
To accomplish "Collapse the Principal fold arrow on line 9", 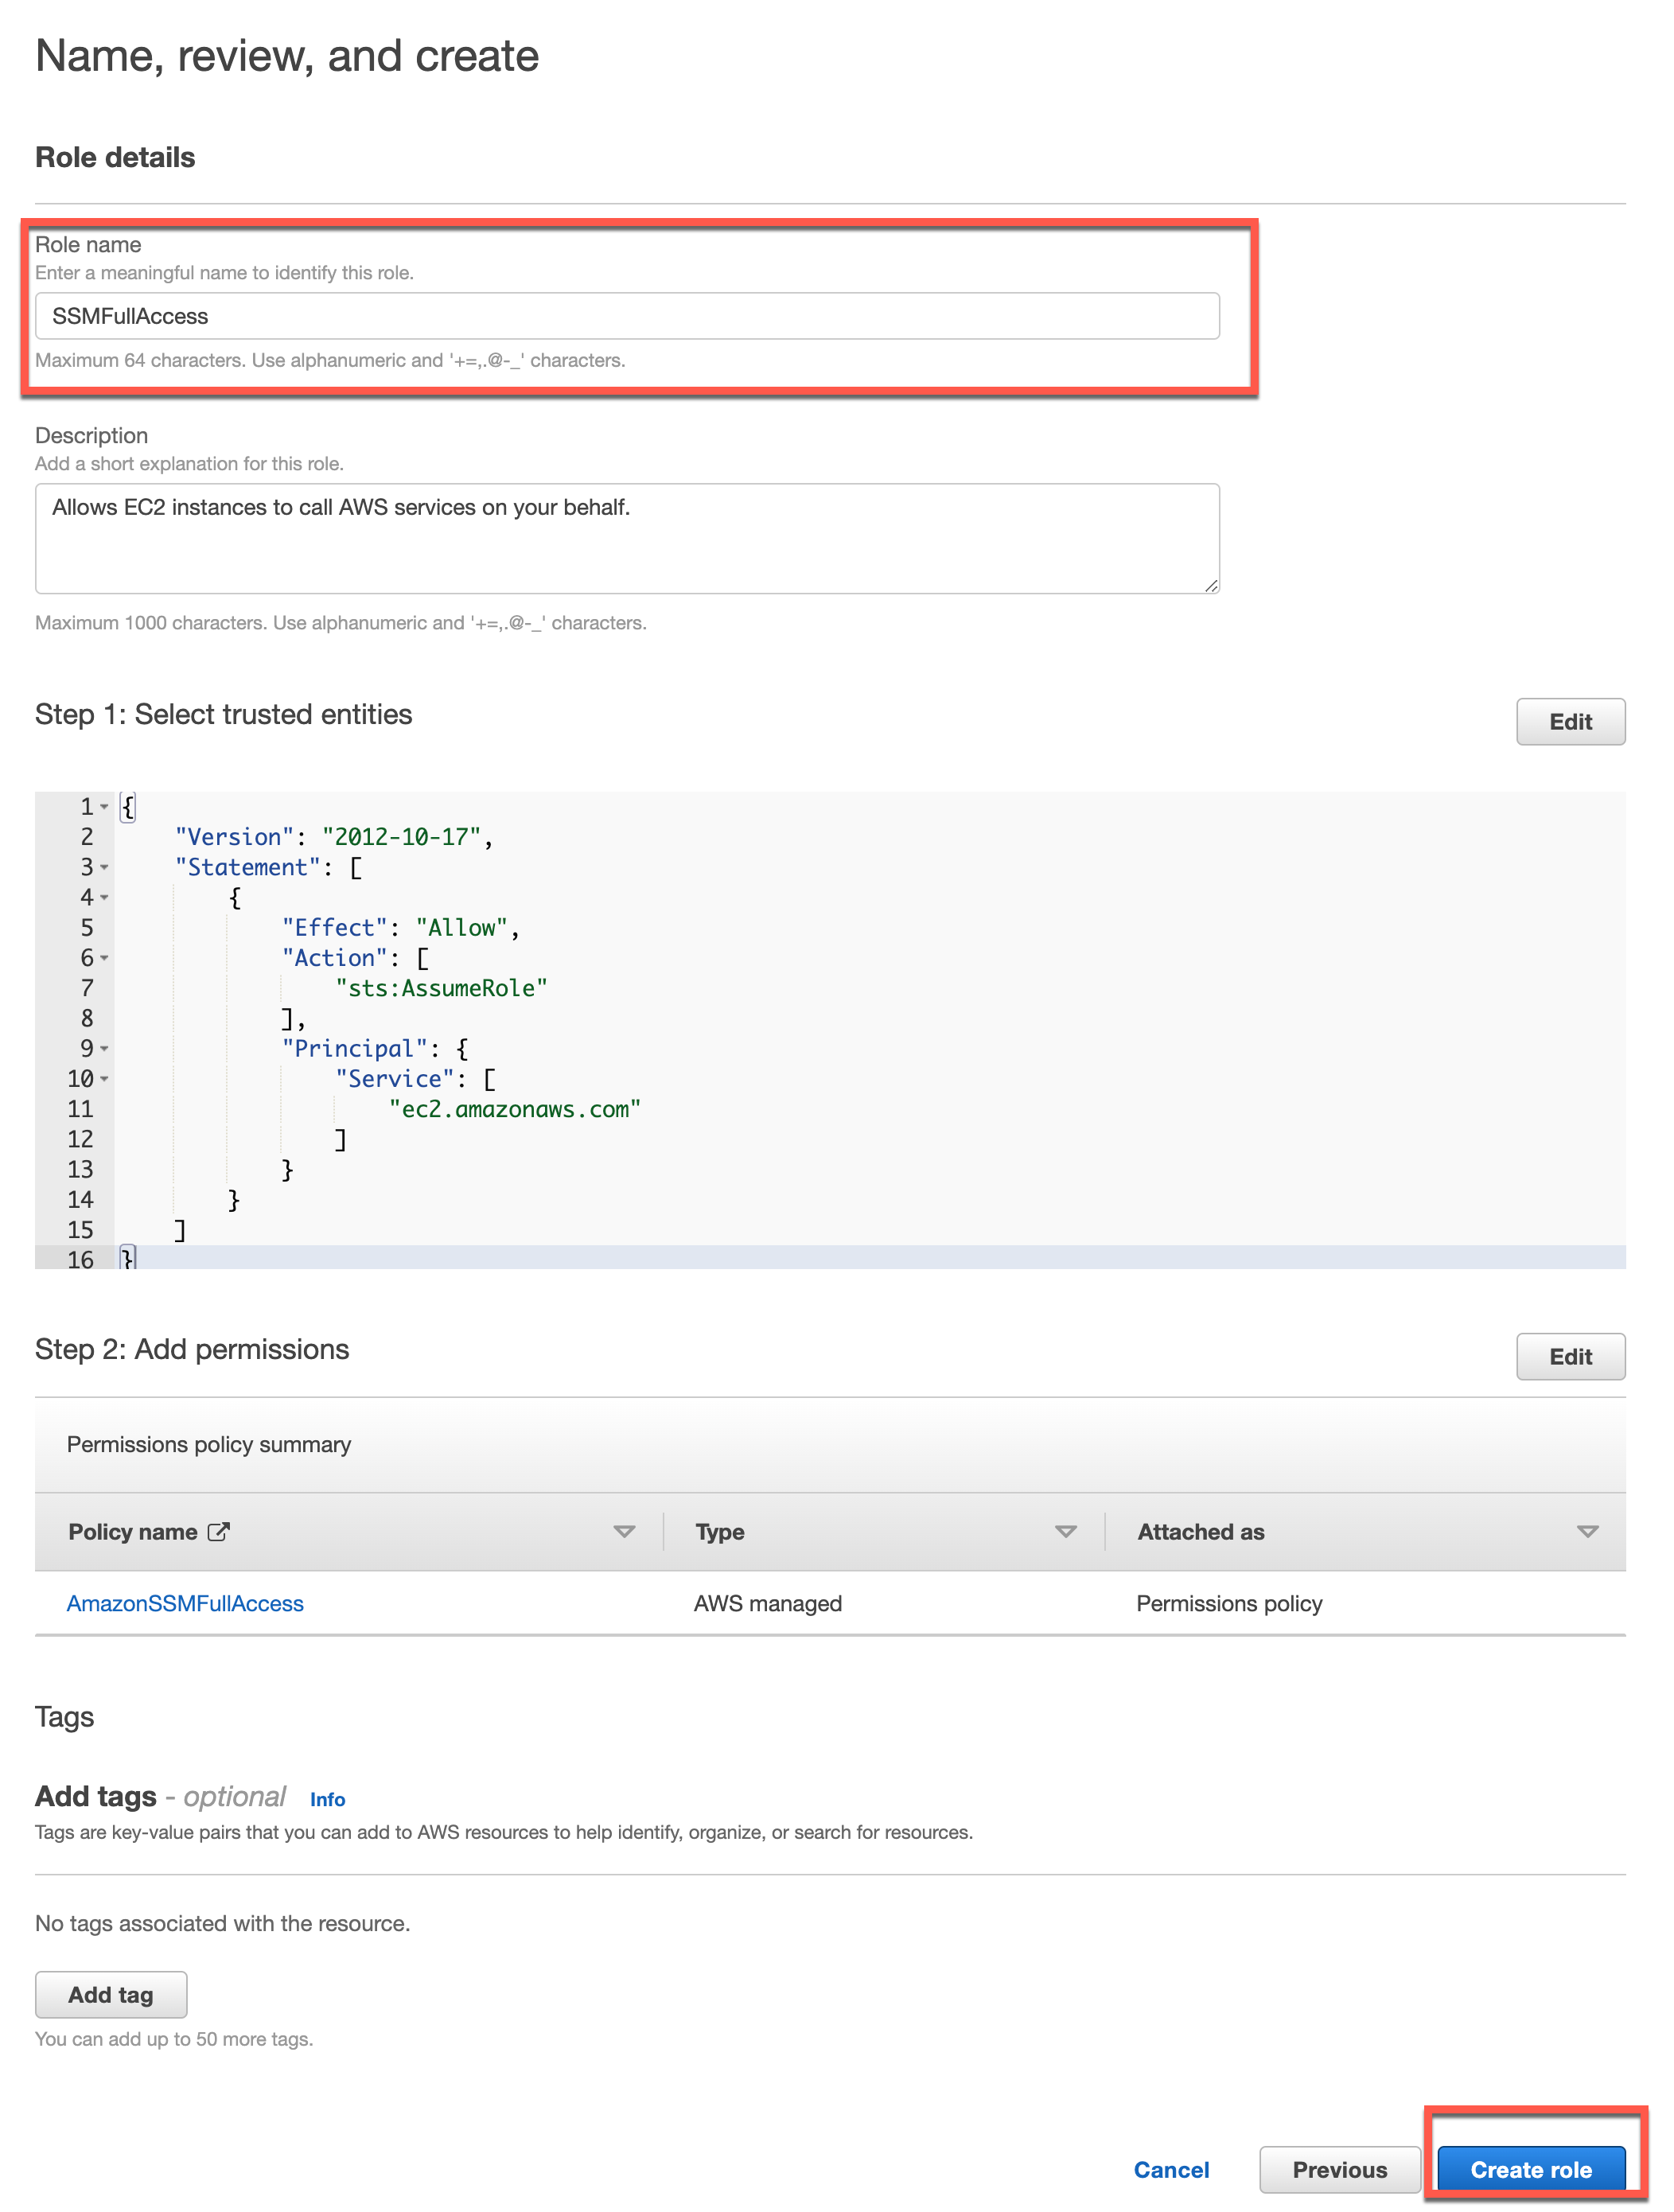I will click(105, 1049).
